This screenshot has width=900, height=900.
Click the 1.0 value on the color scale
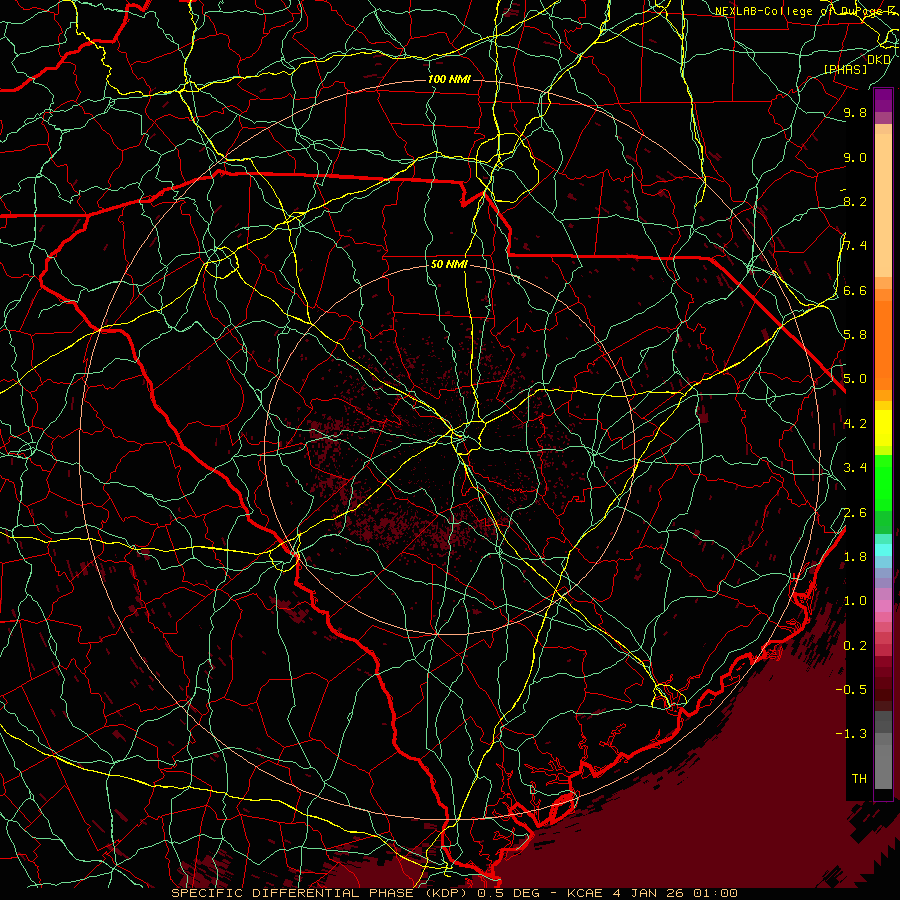tap(855, 601)
